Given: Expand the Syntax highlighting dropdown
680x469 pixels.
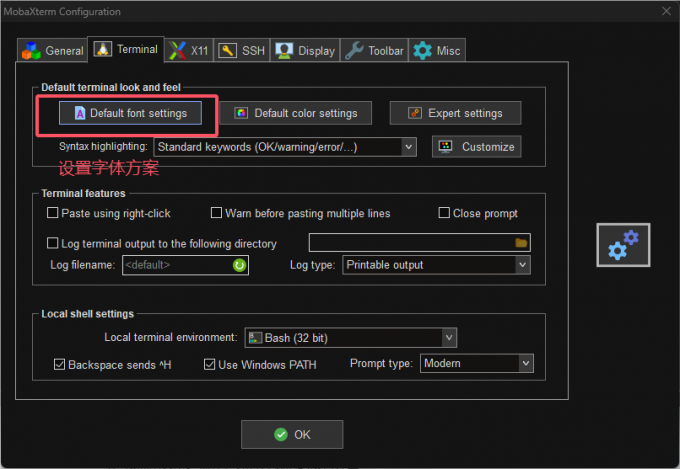Looking at the screenshot, I should point(408,147).
